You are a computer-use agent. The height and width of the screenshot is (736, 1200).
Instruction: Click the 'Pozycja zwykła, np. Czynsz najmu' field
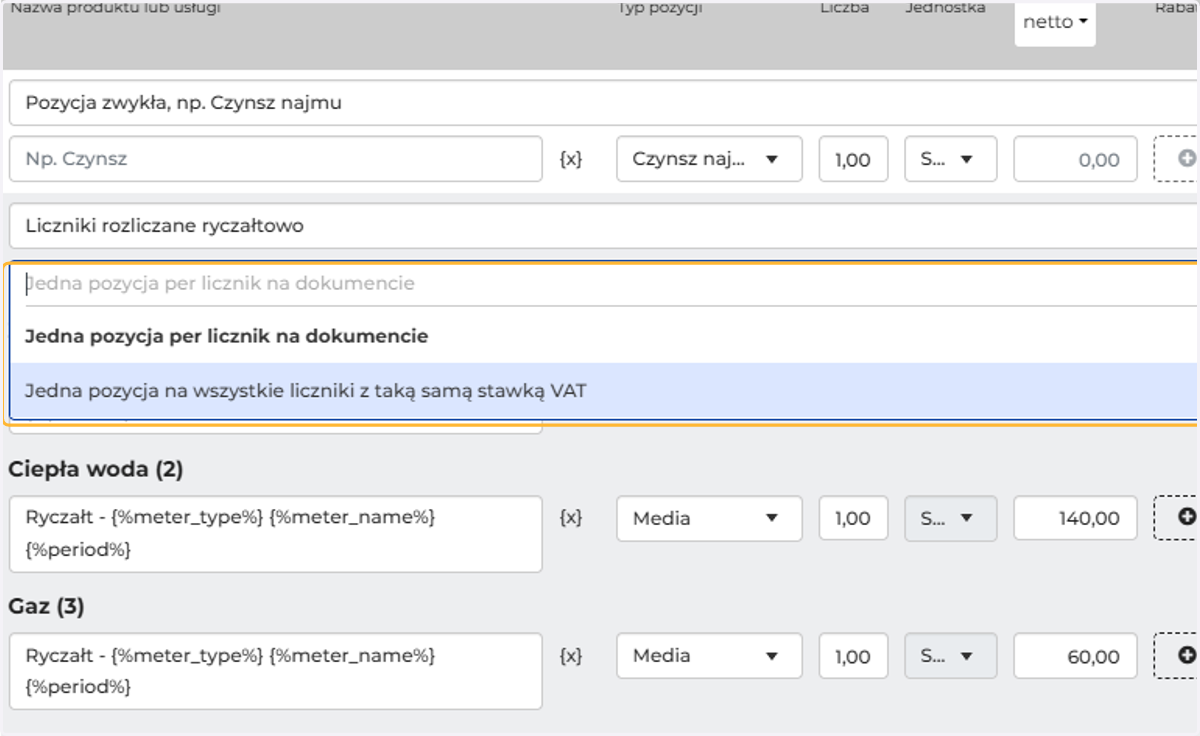tap(603, 103)
